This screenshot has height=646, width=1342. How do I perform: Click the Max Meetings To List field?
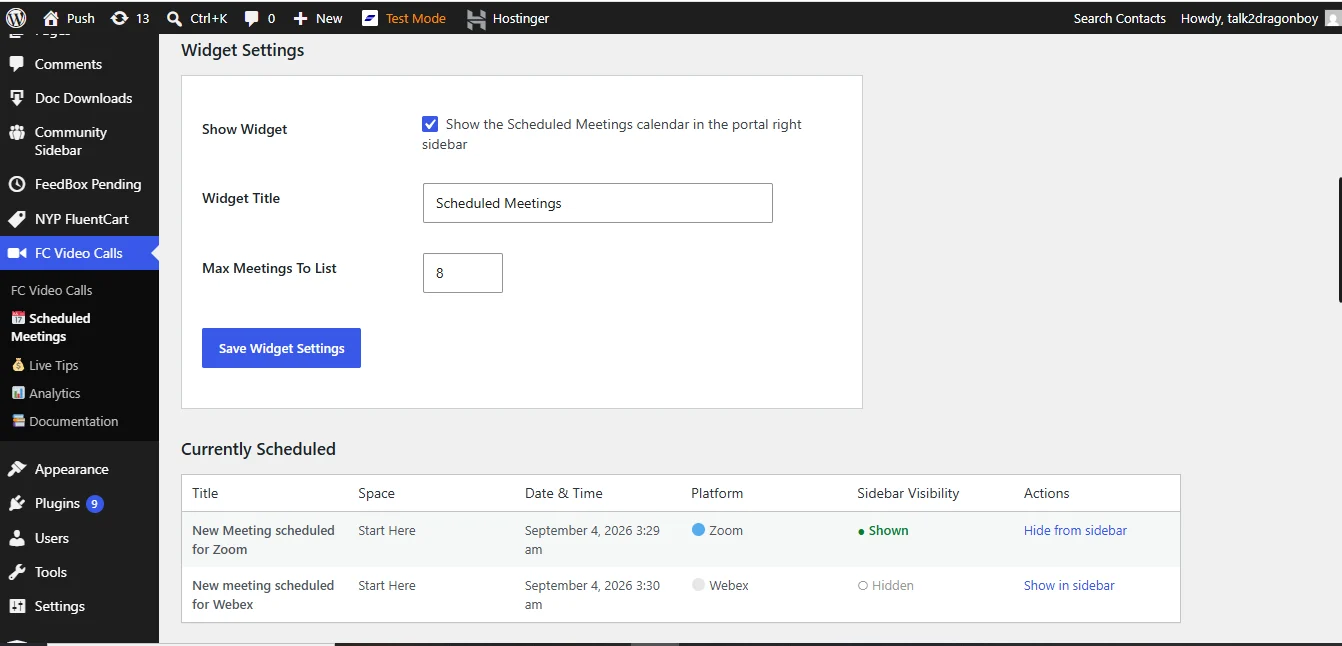coord(463,273)
